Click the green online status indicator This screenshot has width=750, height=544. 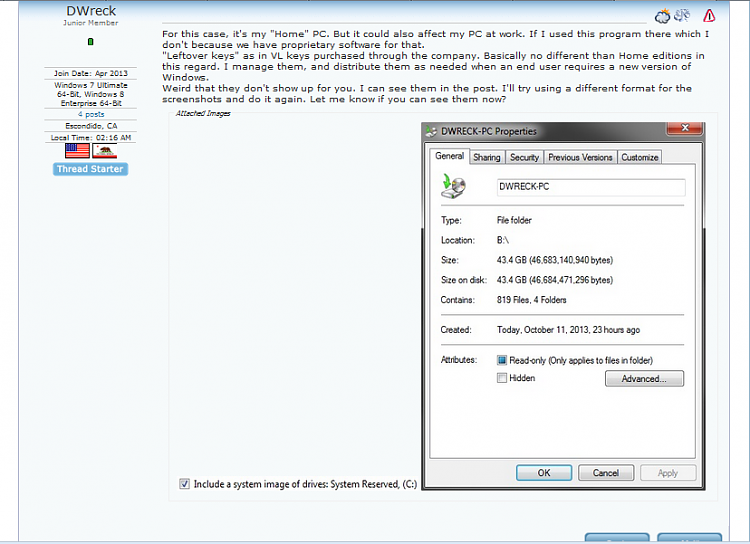tap(90, 42)
